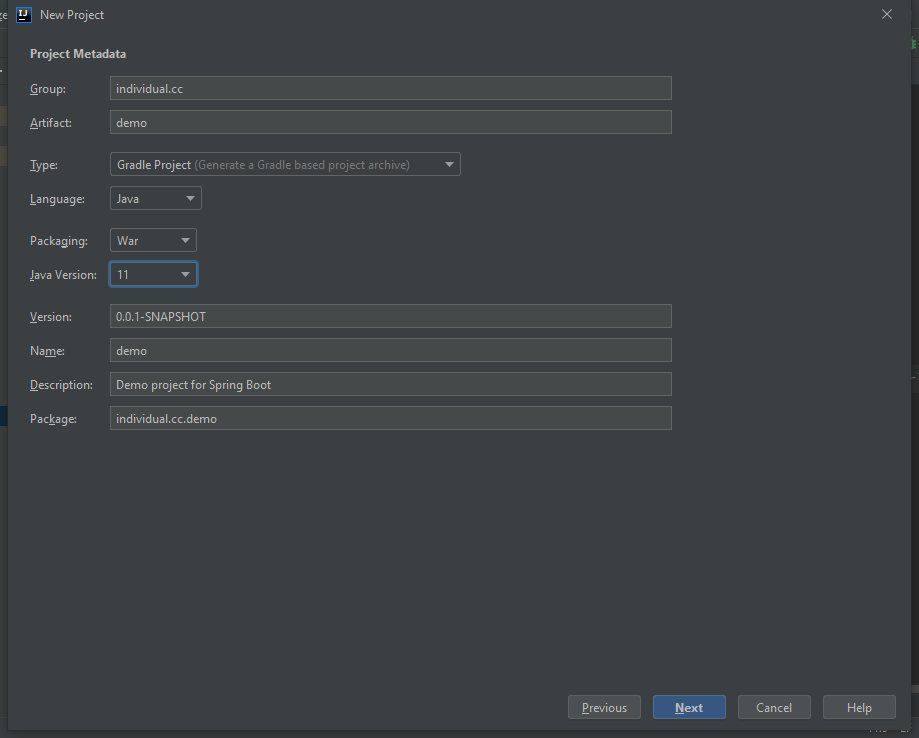Expand the Language dropdown set to Java
Viewport: 919px width, 738px height.
click(x=156, y=199)
